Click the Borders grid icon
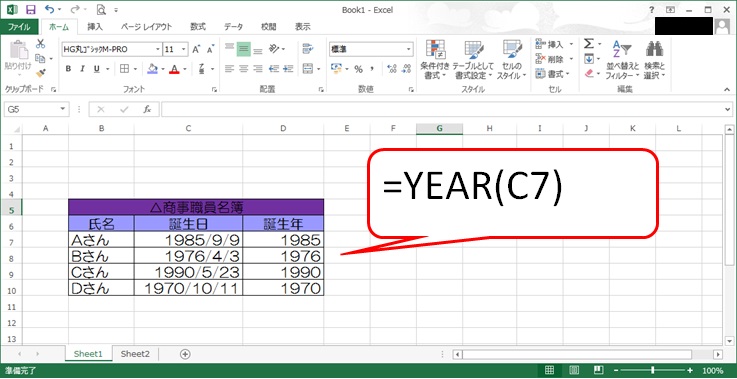 click(x=125, y=69)
